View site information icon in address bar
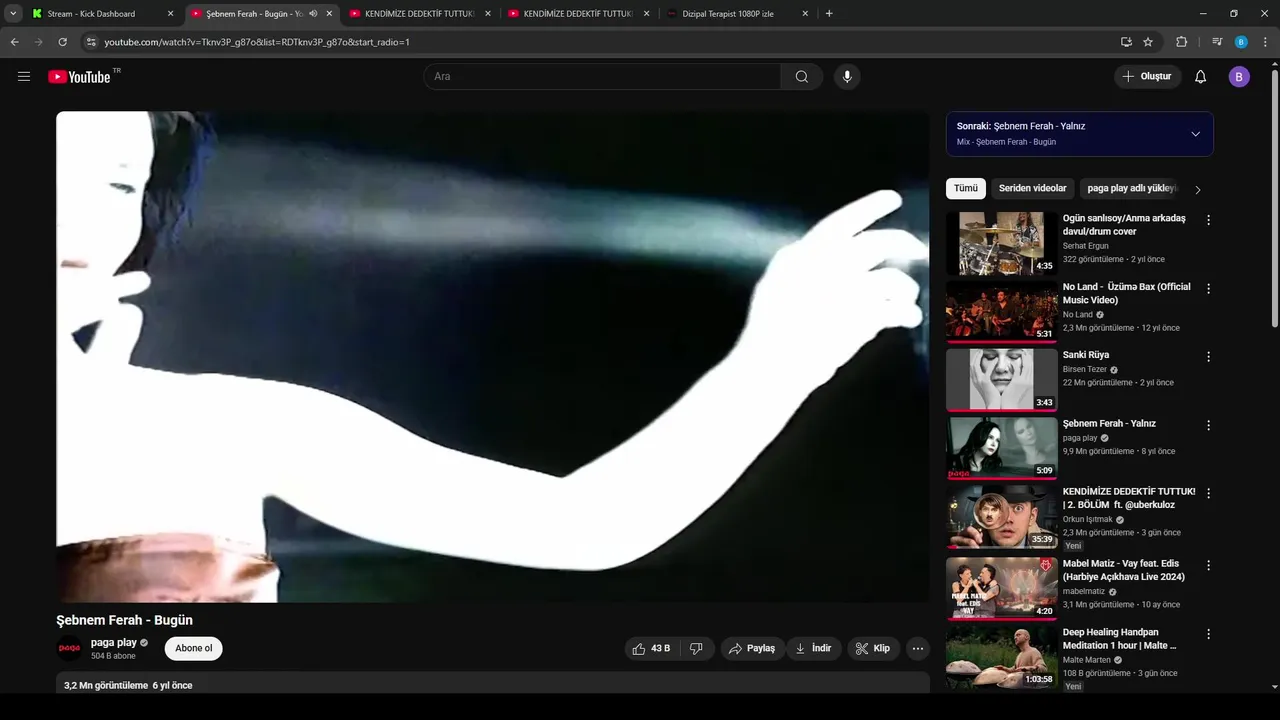 point(91,42)
